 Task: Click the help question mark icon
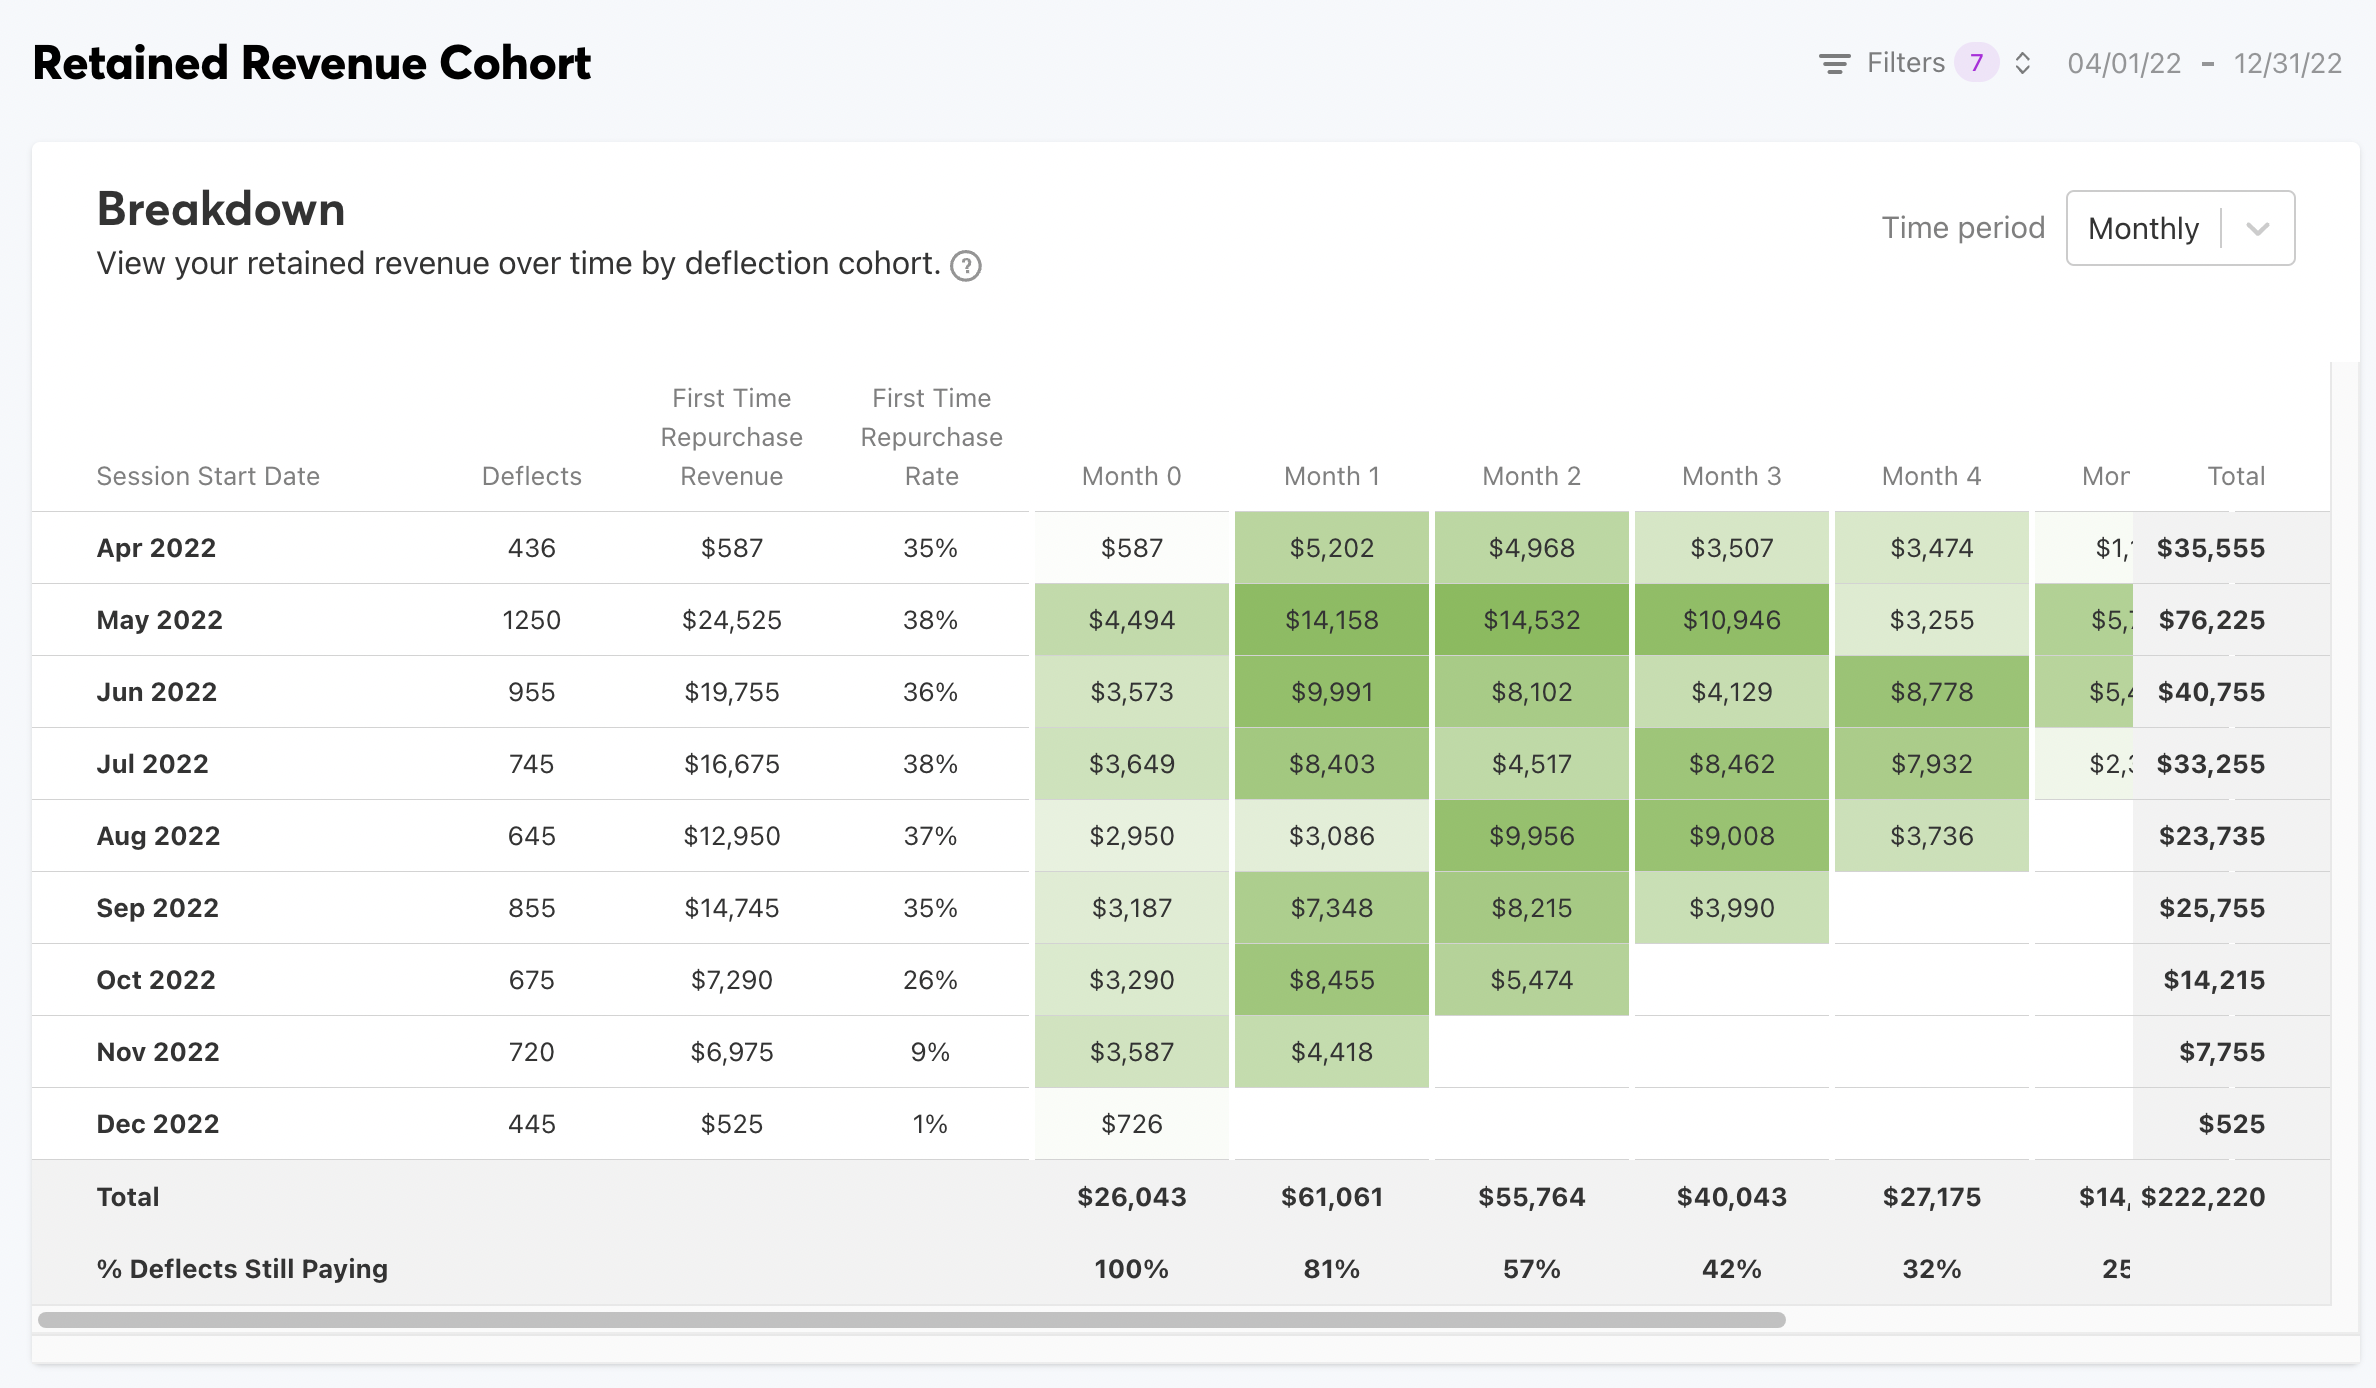click(x=965, y=266)
